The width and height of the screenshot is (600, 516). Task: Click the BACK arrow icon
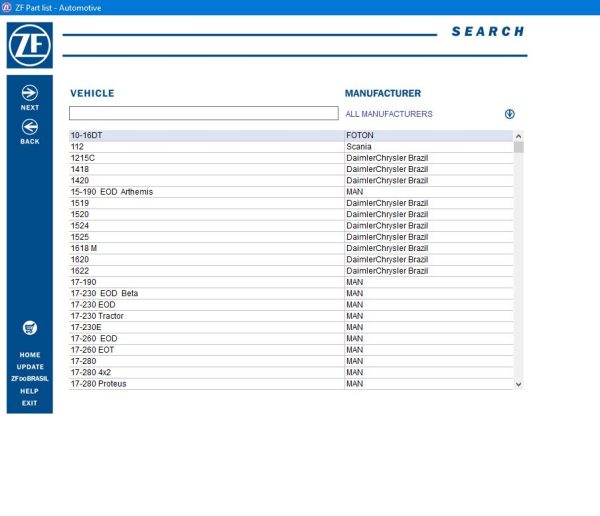tap(29, 127)
